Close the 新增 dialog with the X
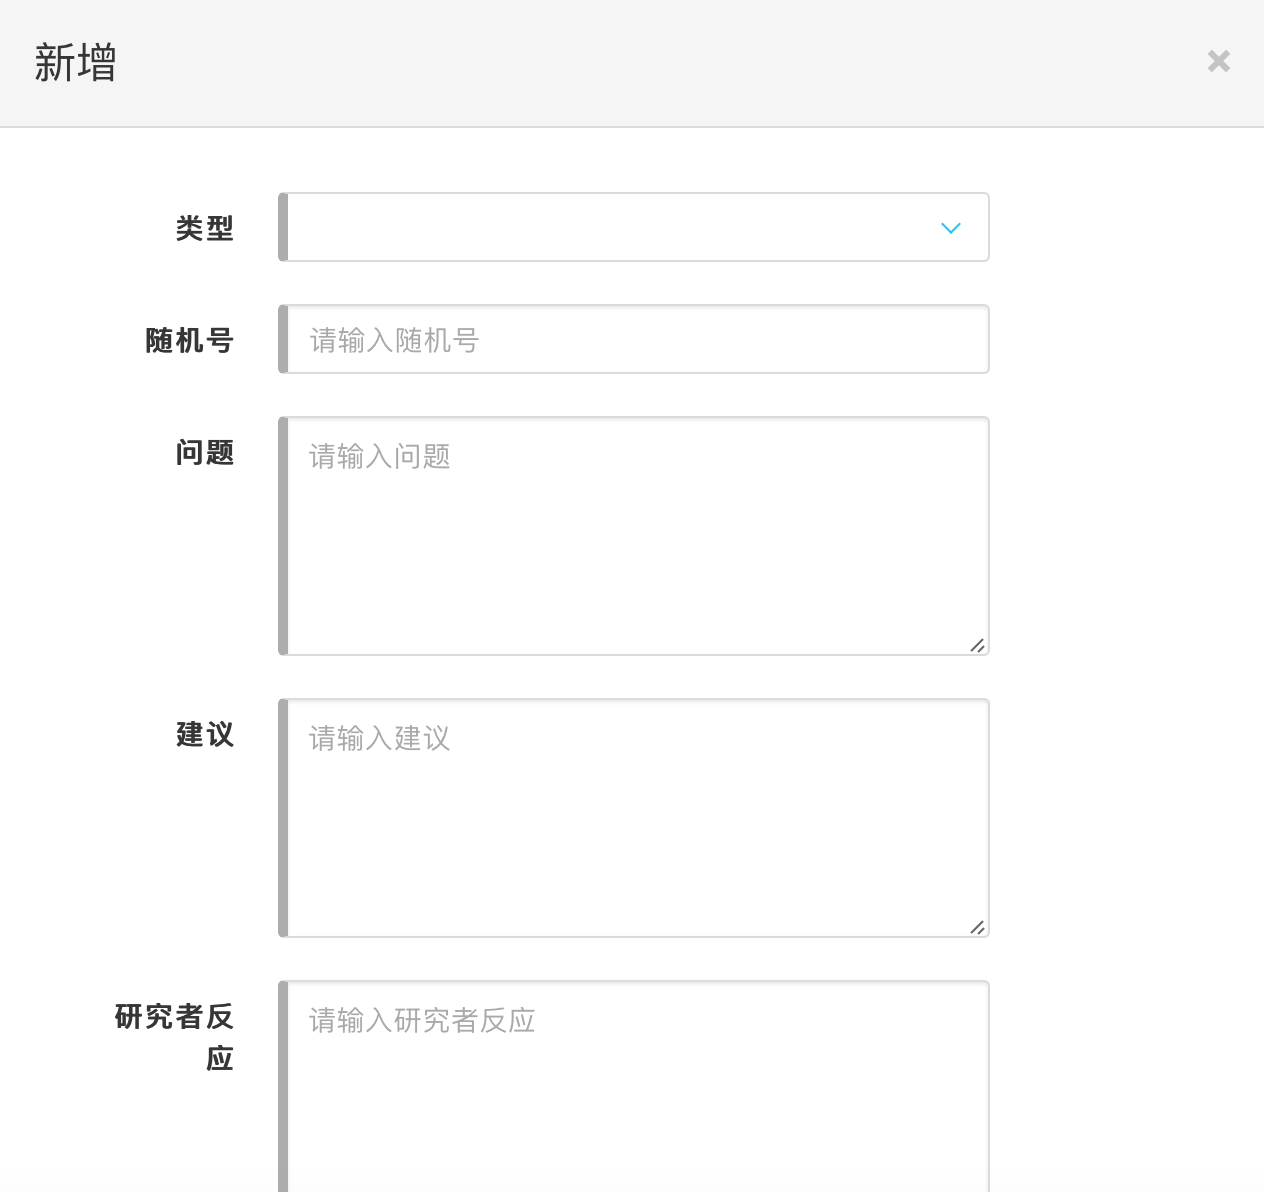 (1218, 62)
